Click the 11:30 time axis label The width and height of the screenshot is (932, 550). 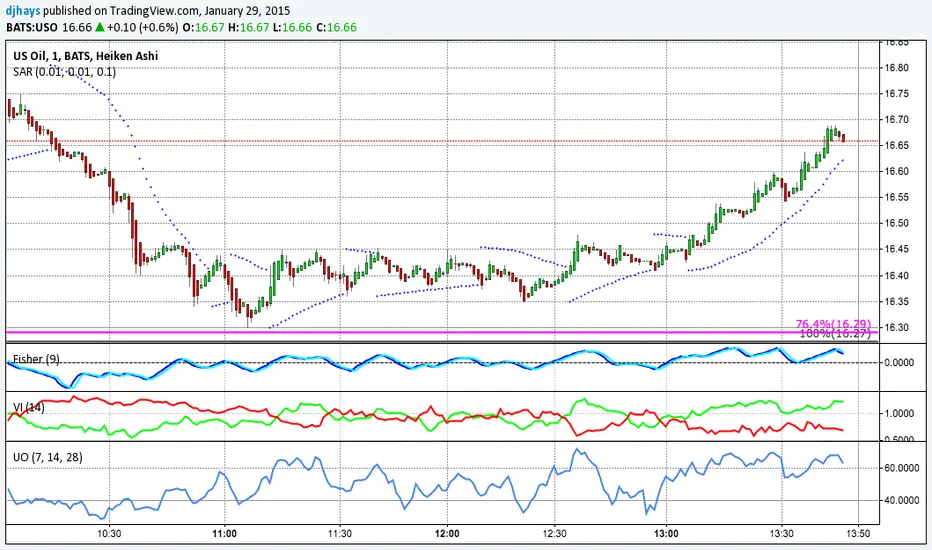click(x=339, y=533)
